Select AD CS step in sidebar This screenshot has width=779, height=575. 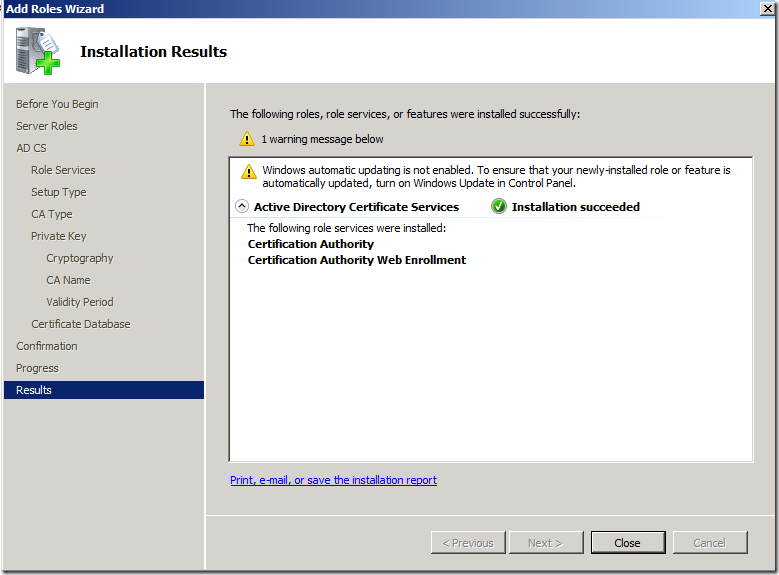pos(31,148)
